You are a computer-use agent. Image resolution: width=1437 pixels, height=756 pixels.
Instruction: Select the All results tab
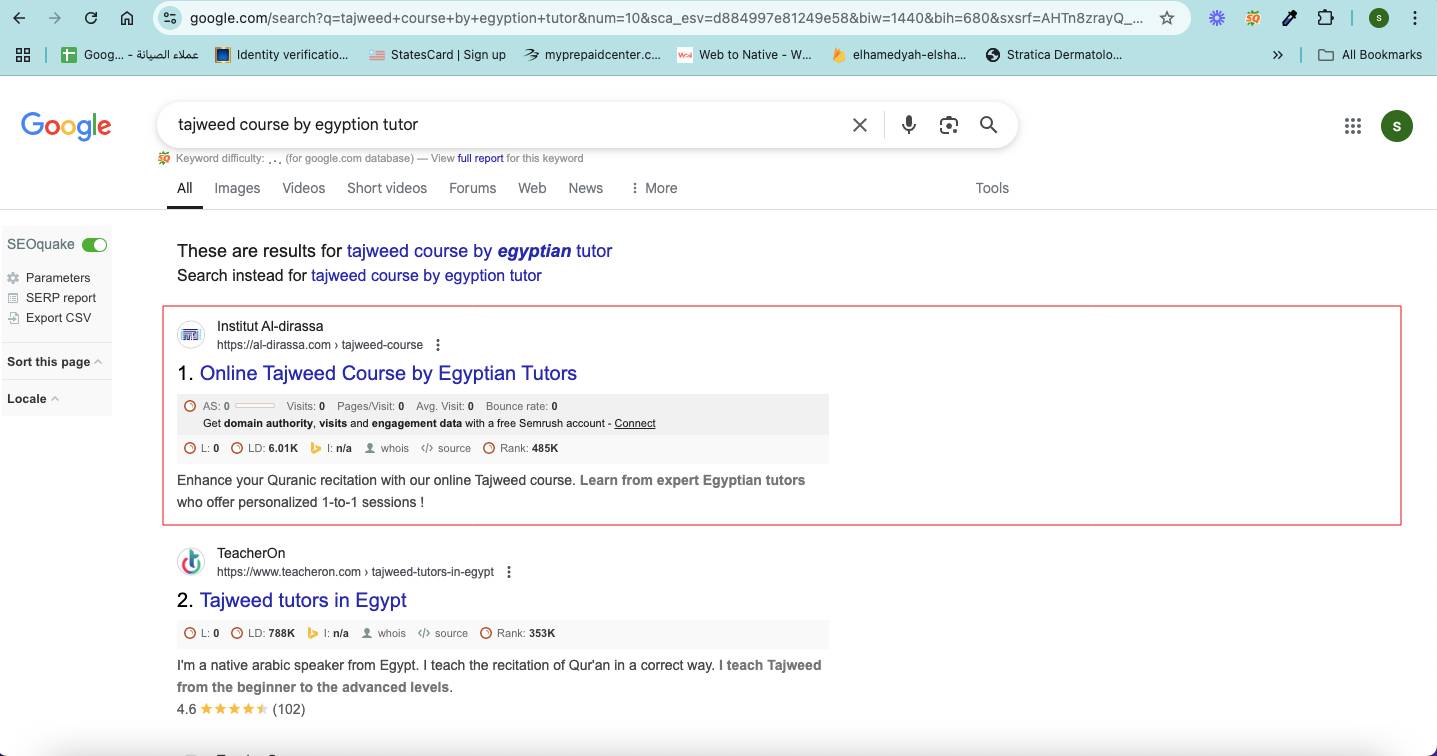(x=185, y=188)
